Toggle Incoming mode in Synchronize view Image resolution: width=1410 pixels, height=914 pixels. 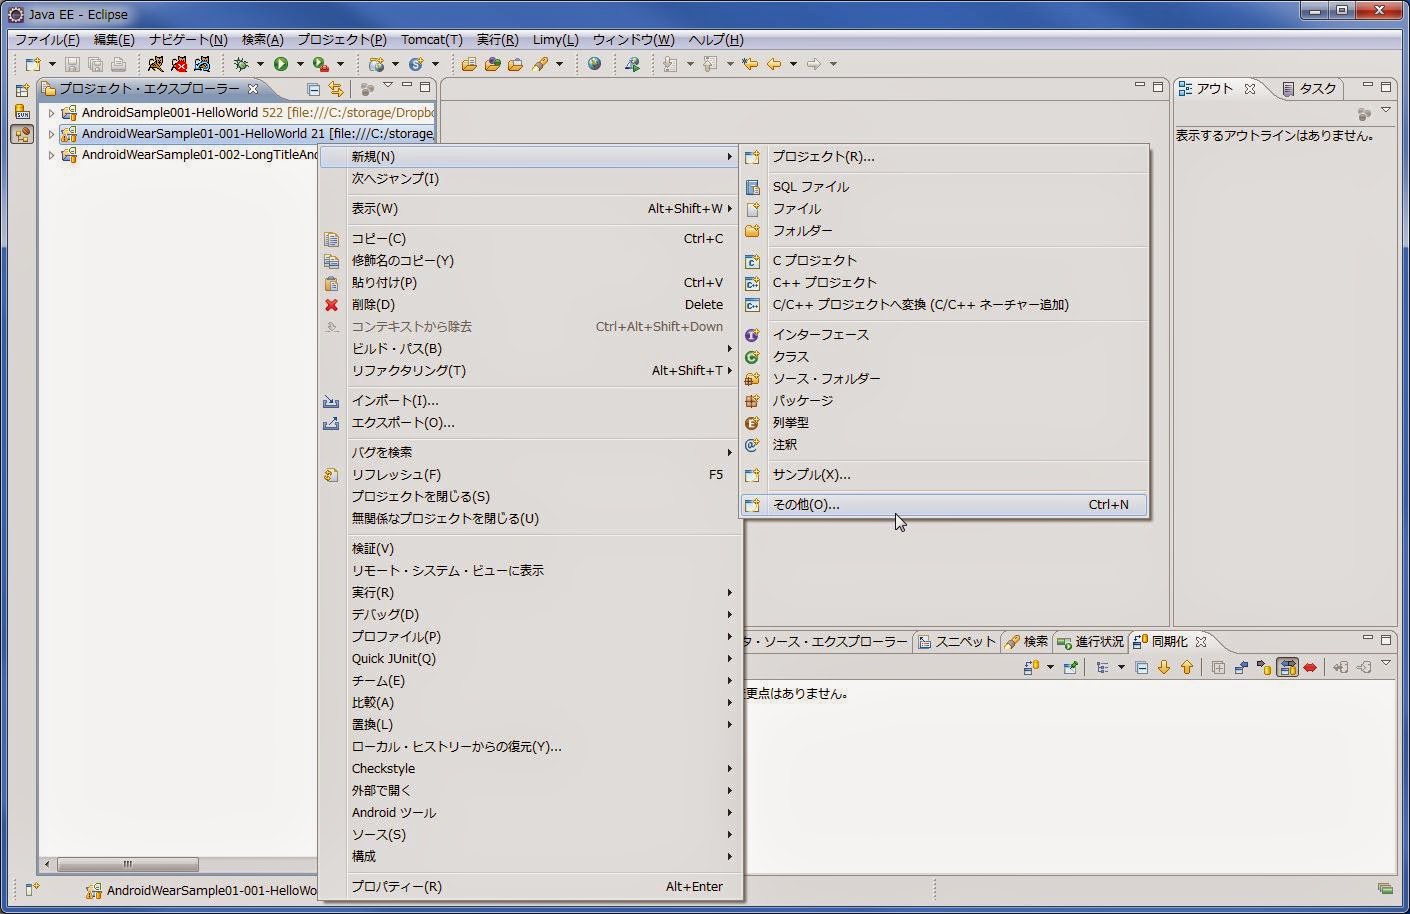coord(1241,667)
